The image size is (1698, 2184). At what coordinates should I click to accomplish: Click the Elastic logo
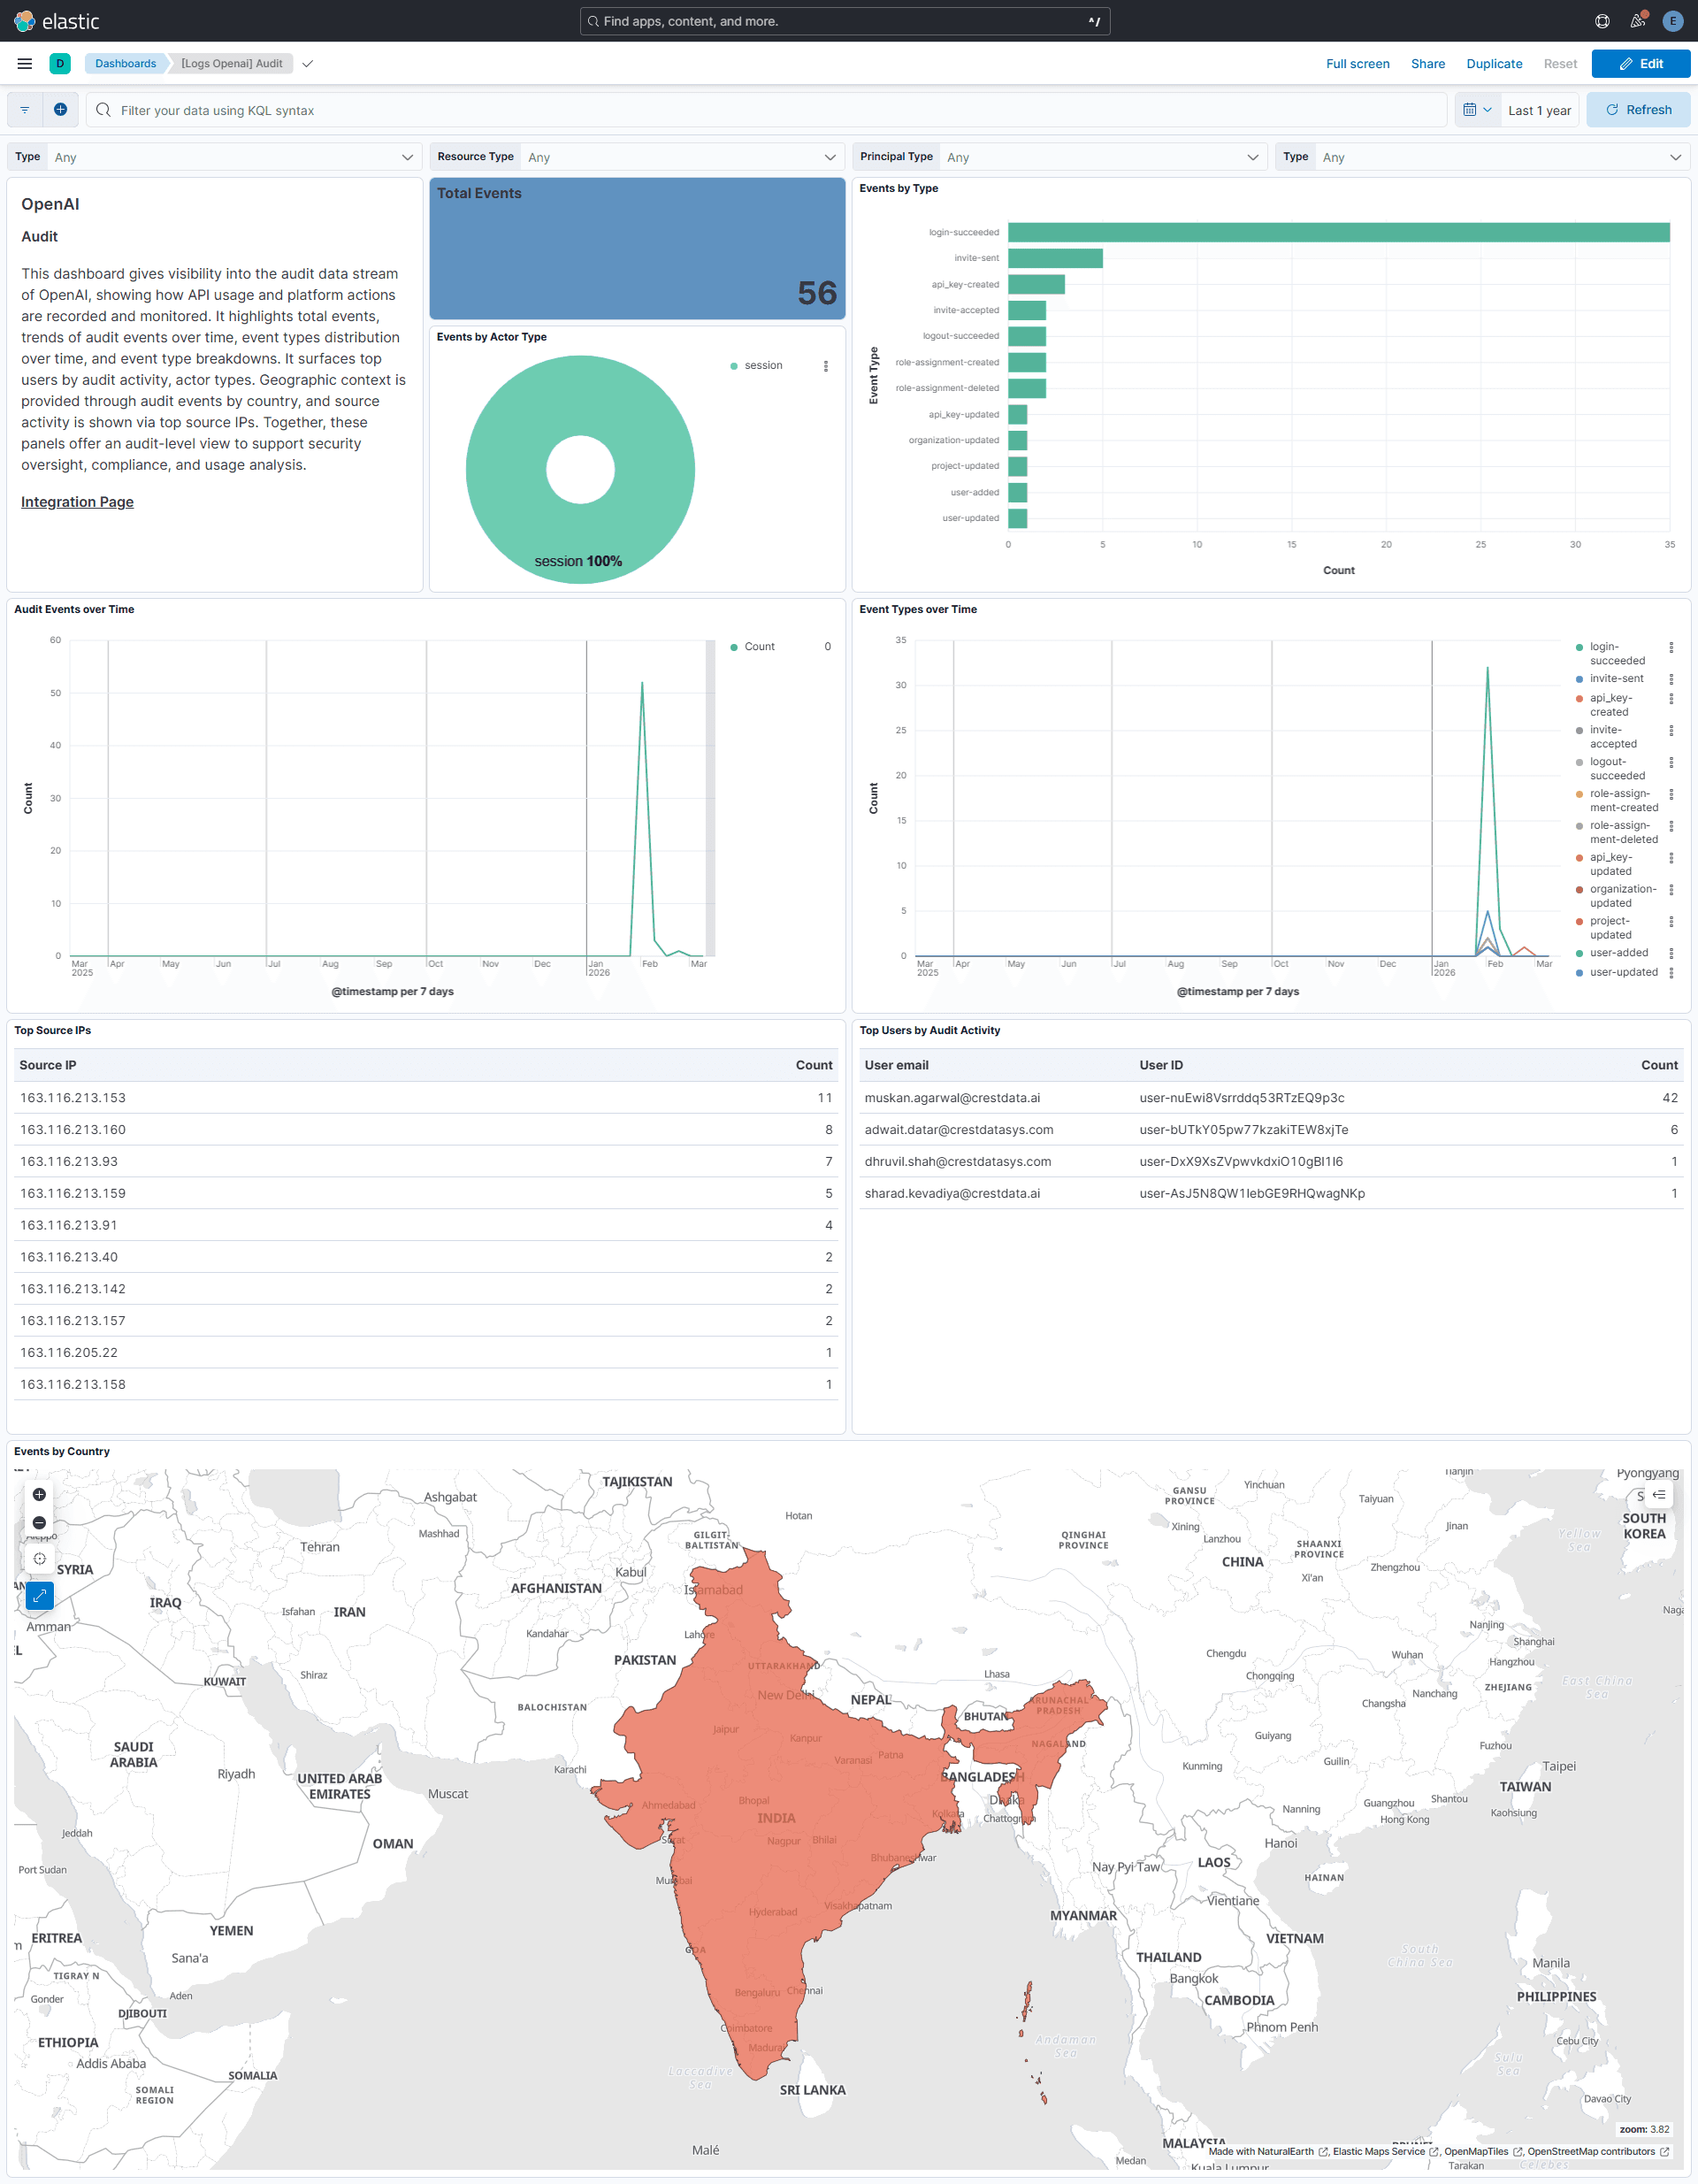click(x=57, y=21)
